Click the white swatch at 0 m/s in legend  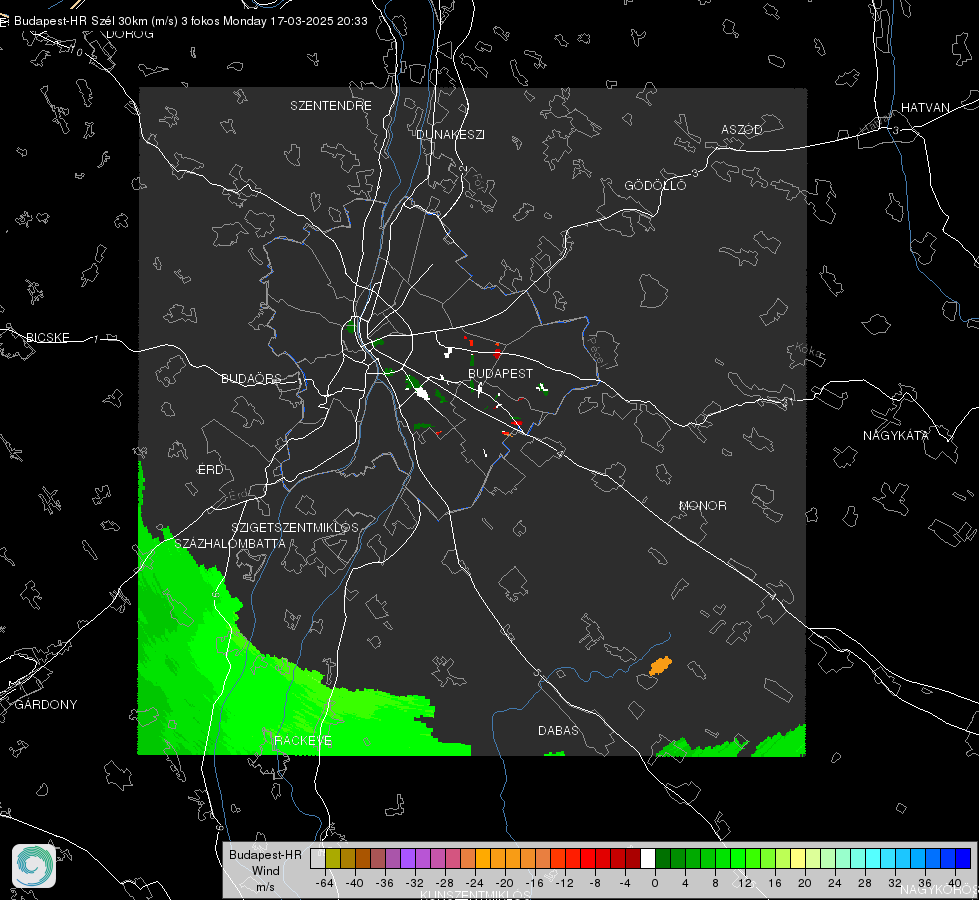(648, 859)
